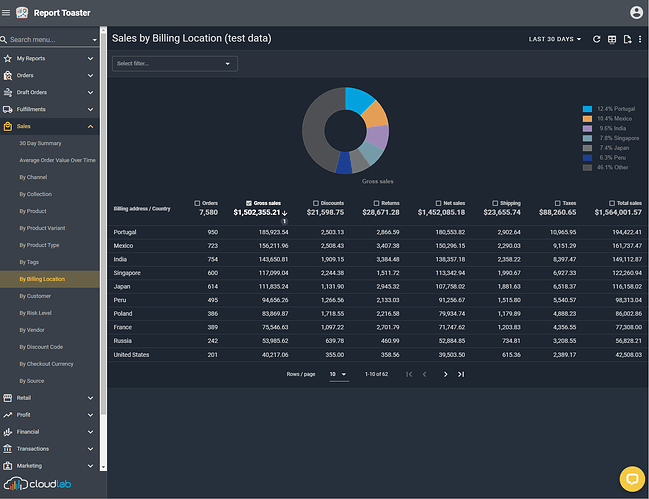Image resolution: width=649 pixels, height=499 pixels.
Task: Enable the Orders column checkbox
Action: [x=198, y=203]
